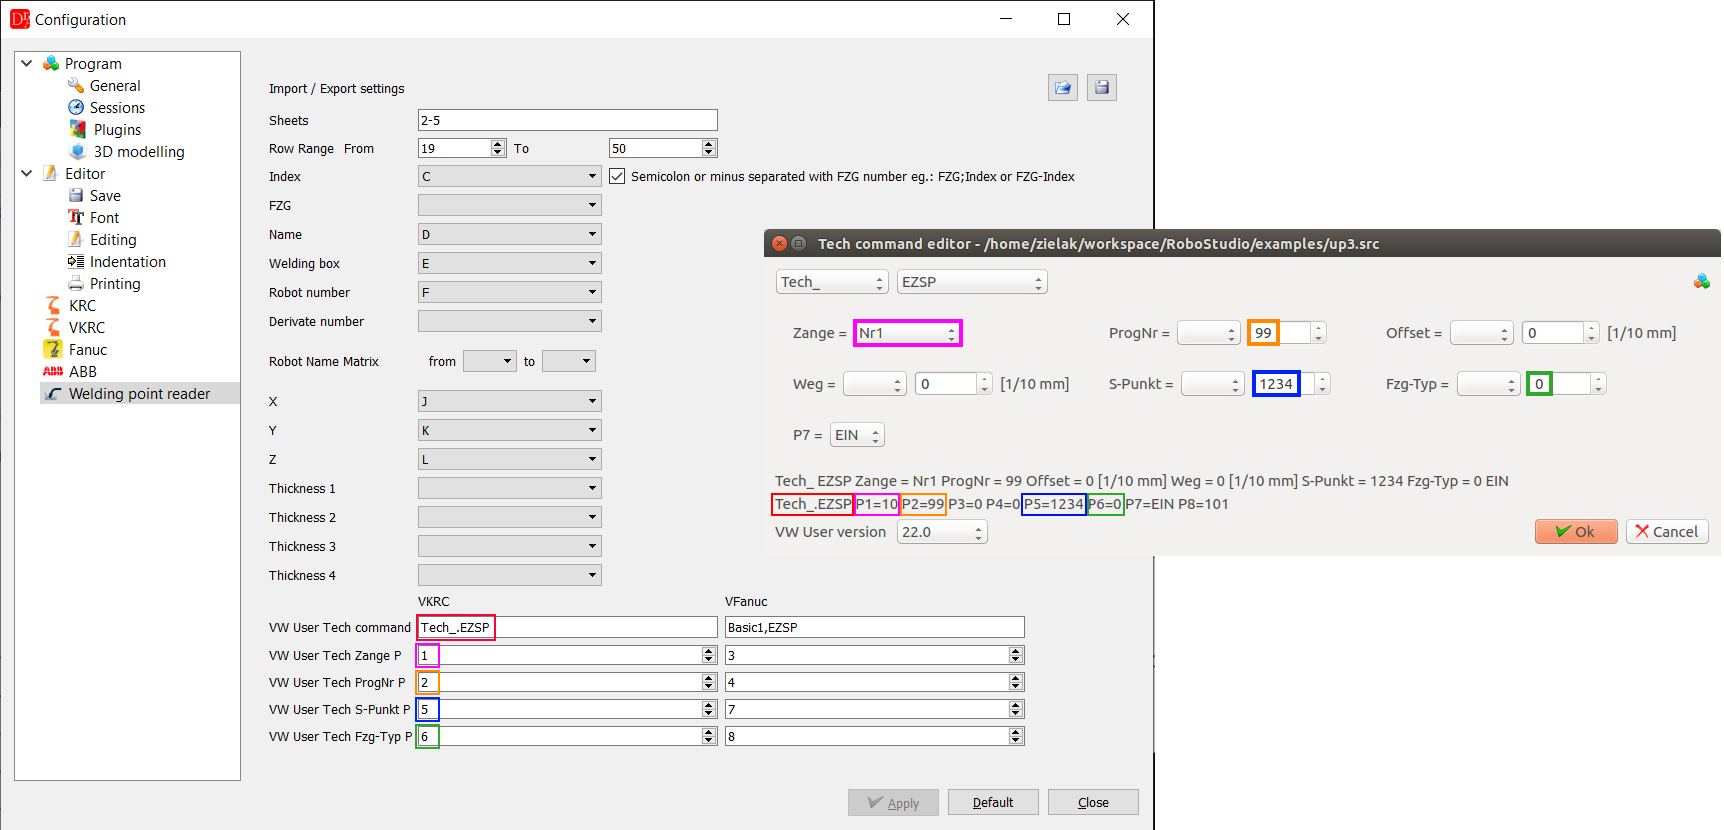Screen dimensions: 1724x830
Task: Open the Z column dropdown
Action: coord(509,459)
